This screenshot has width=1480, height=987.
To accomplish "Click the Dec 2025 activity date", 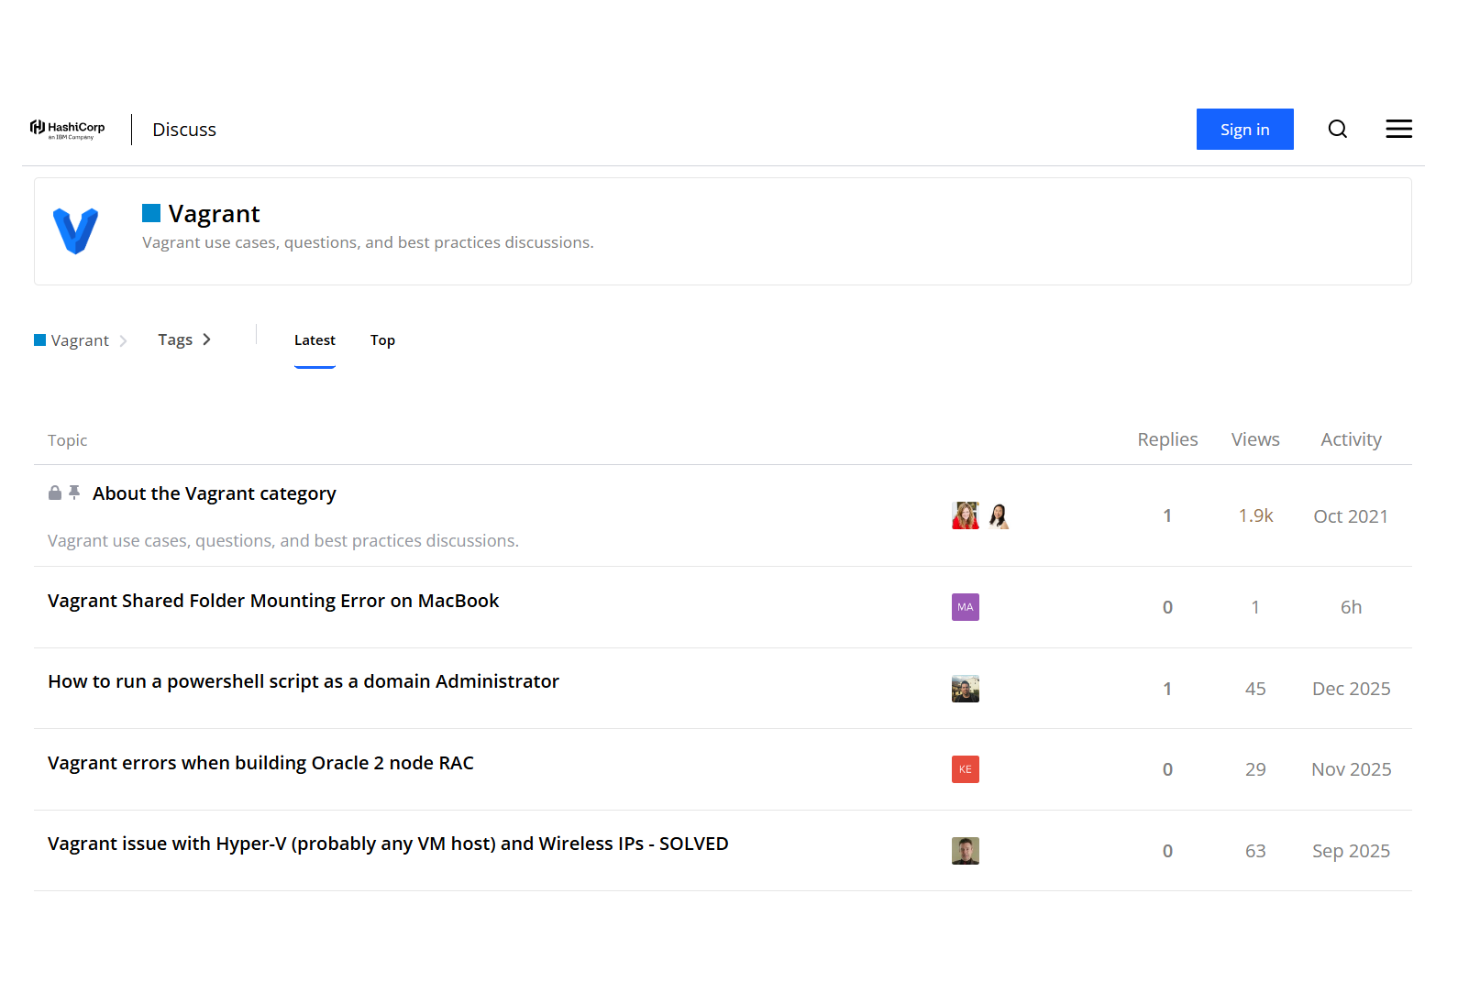I will click(x=1351, y=689).
